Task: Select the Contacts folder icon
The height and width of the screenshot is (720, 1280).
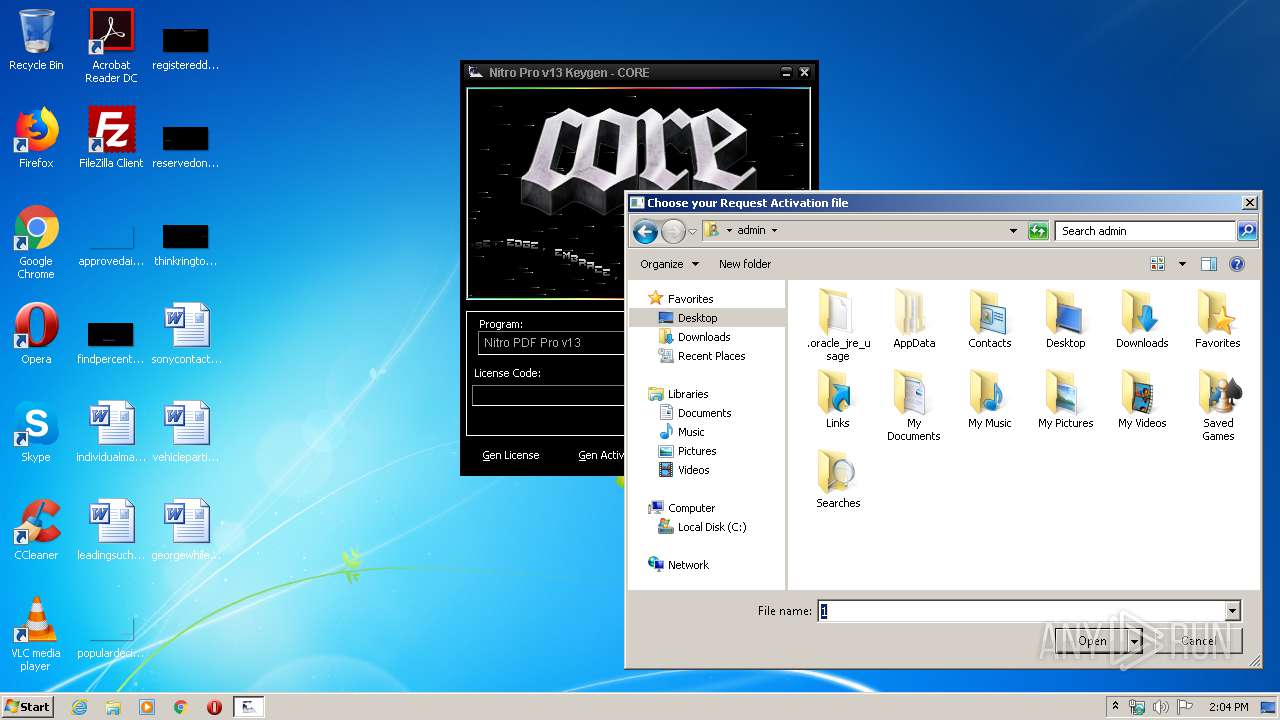Action: click(x=990, y=319)
